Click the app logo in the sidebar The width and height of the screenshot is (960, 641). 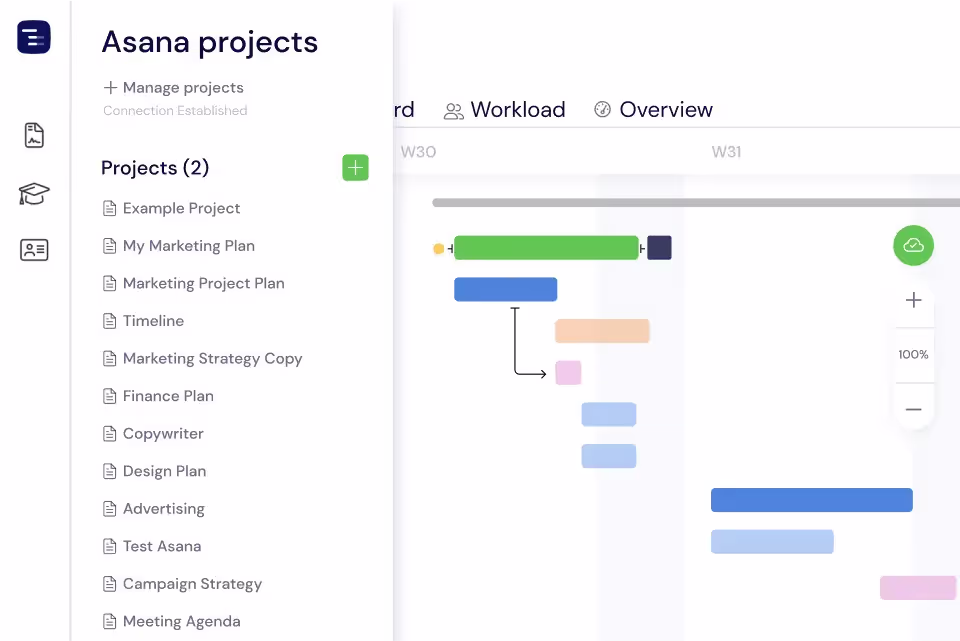(34, 37)
